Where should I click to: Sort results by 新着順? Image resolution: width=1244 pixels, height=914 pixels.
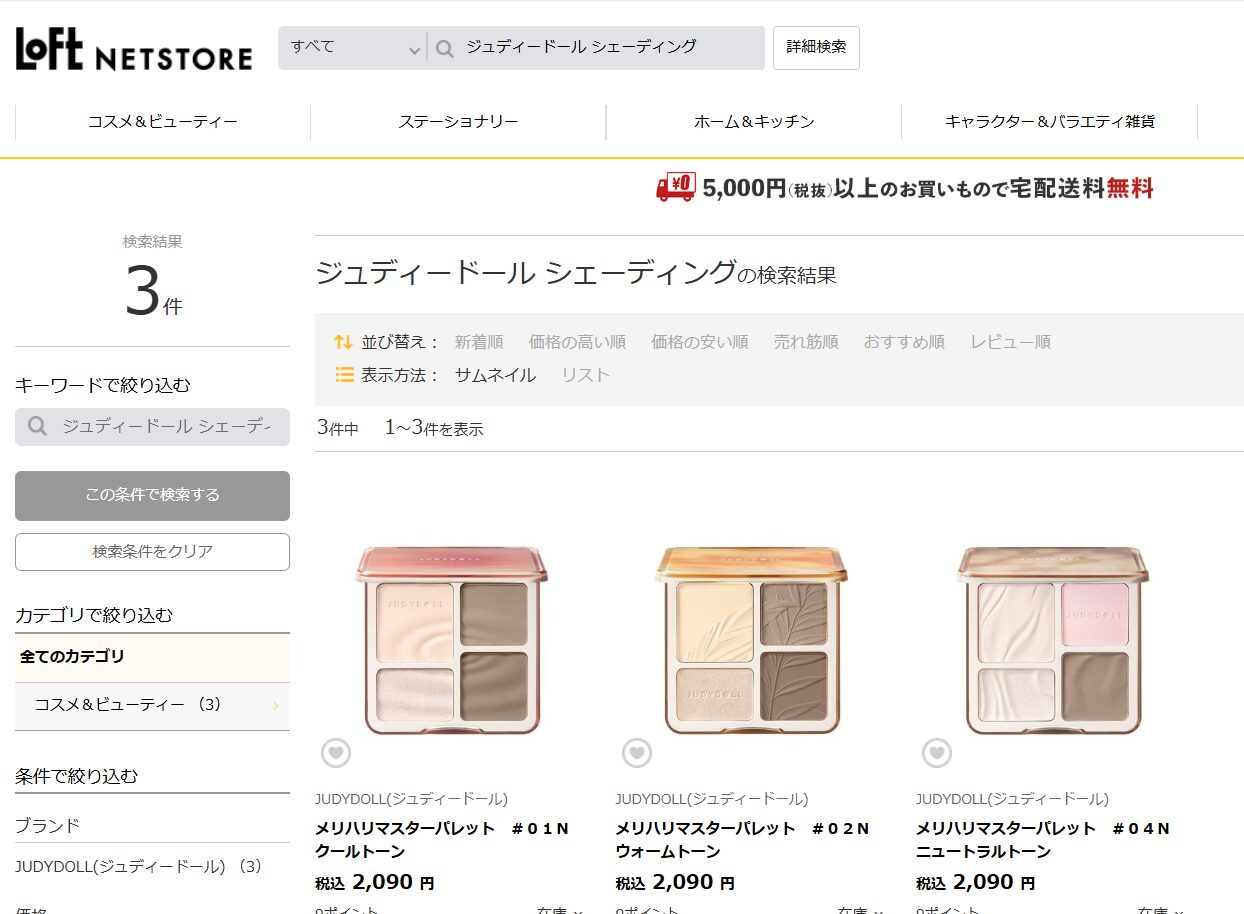tap(479, 342)
